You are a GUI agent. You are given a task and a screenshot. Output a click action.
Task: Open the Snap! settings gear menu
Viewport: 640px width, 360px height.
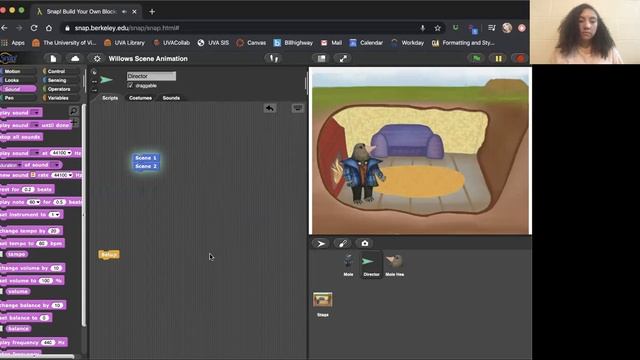[x=97, y=59]
